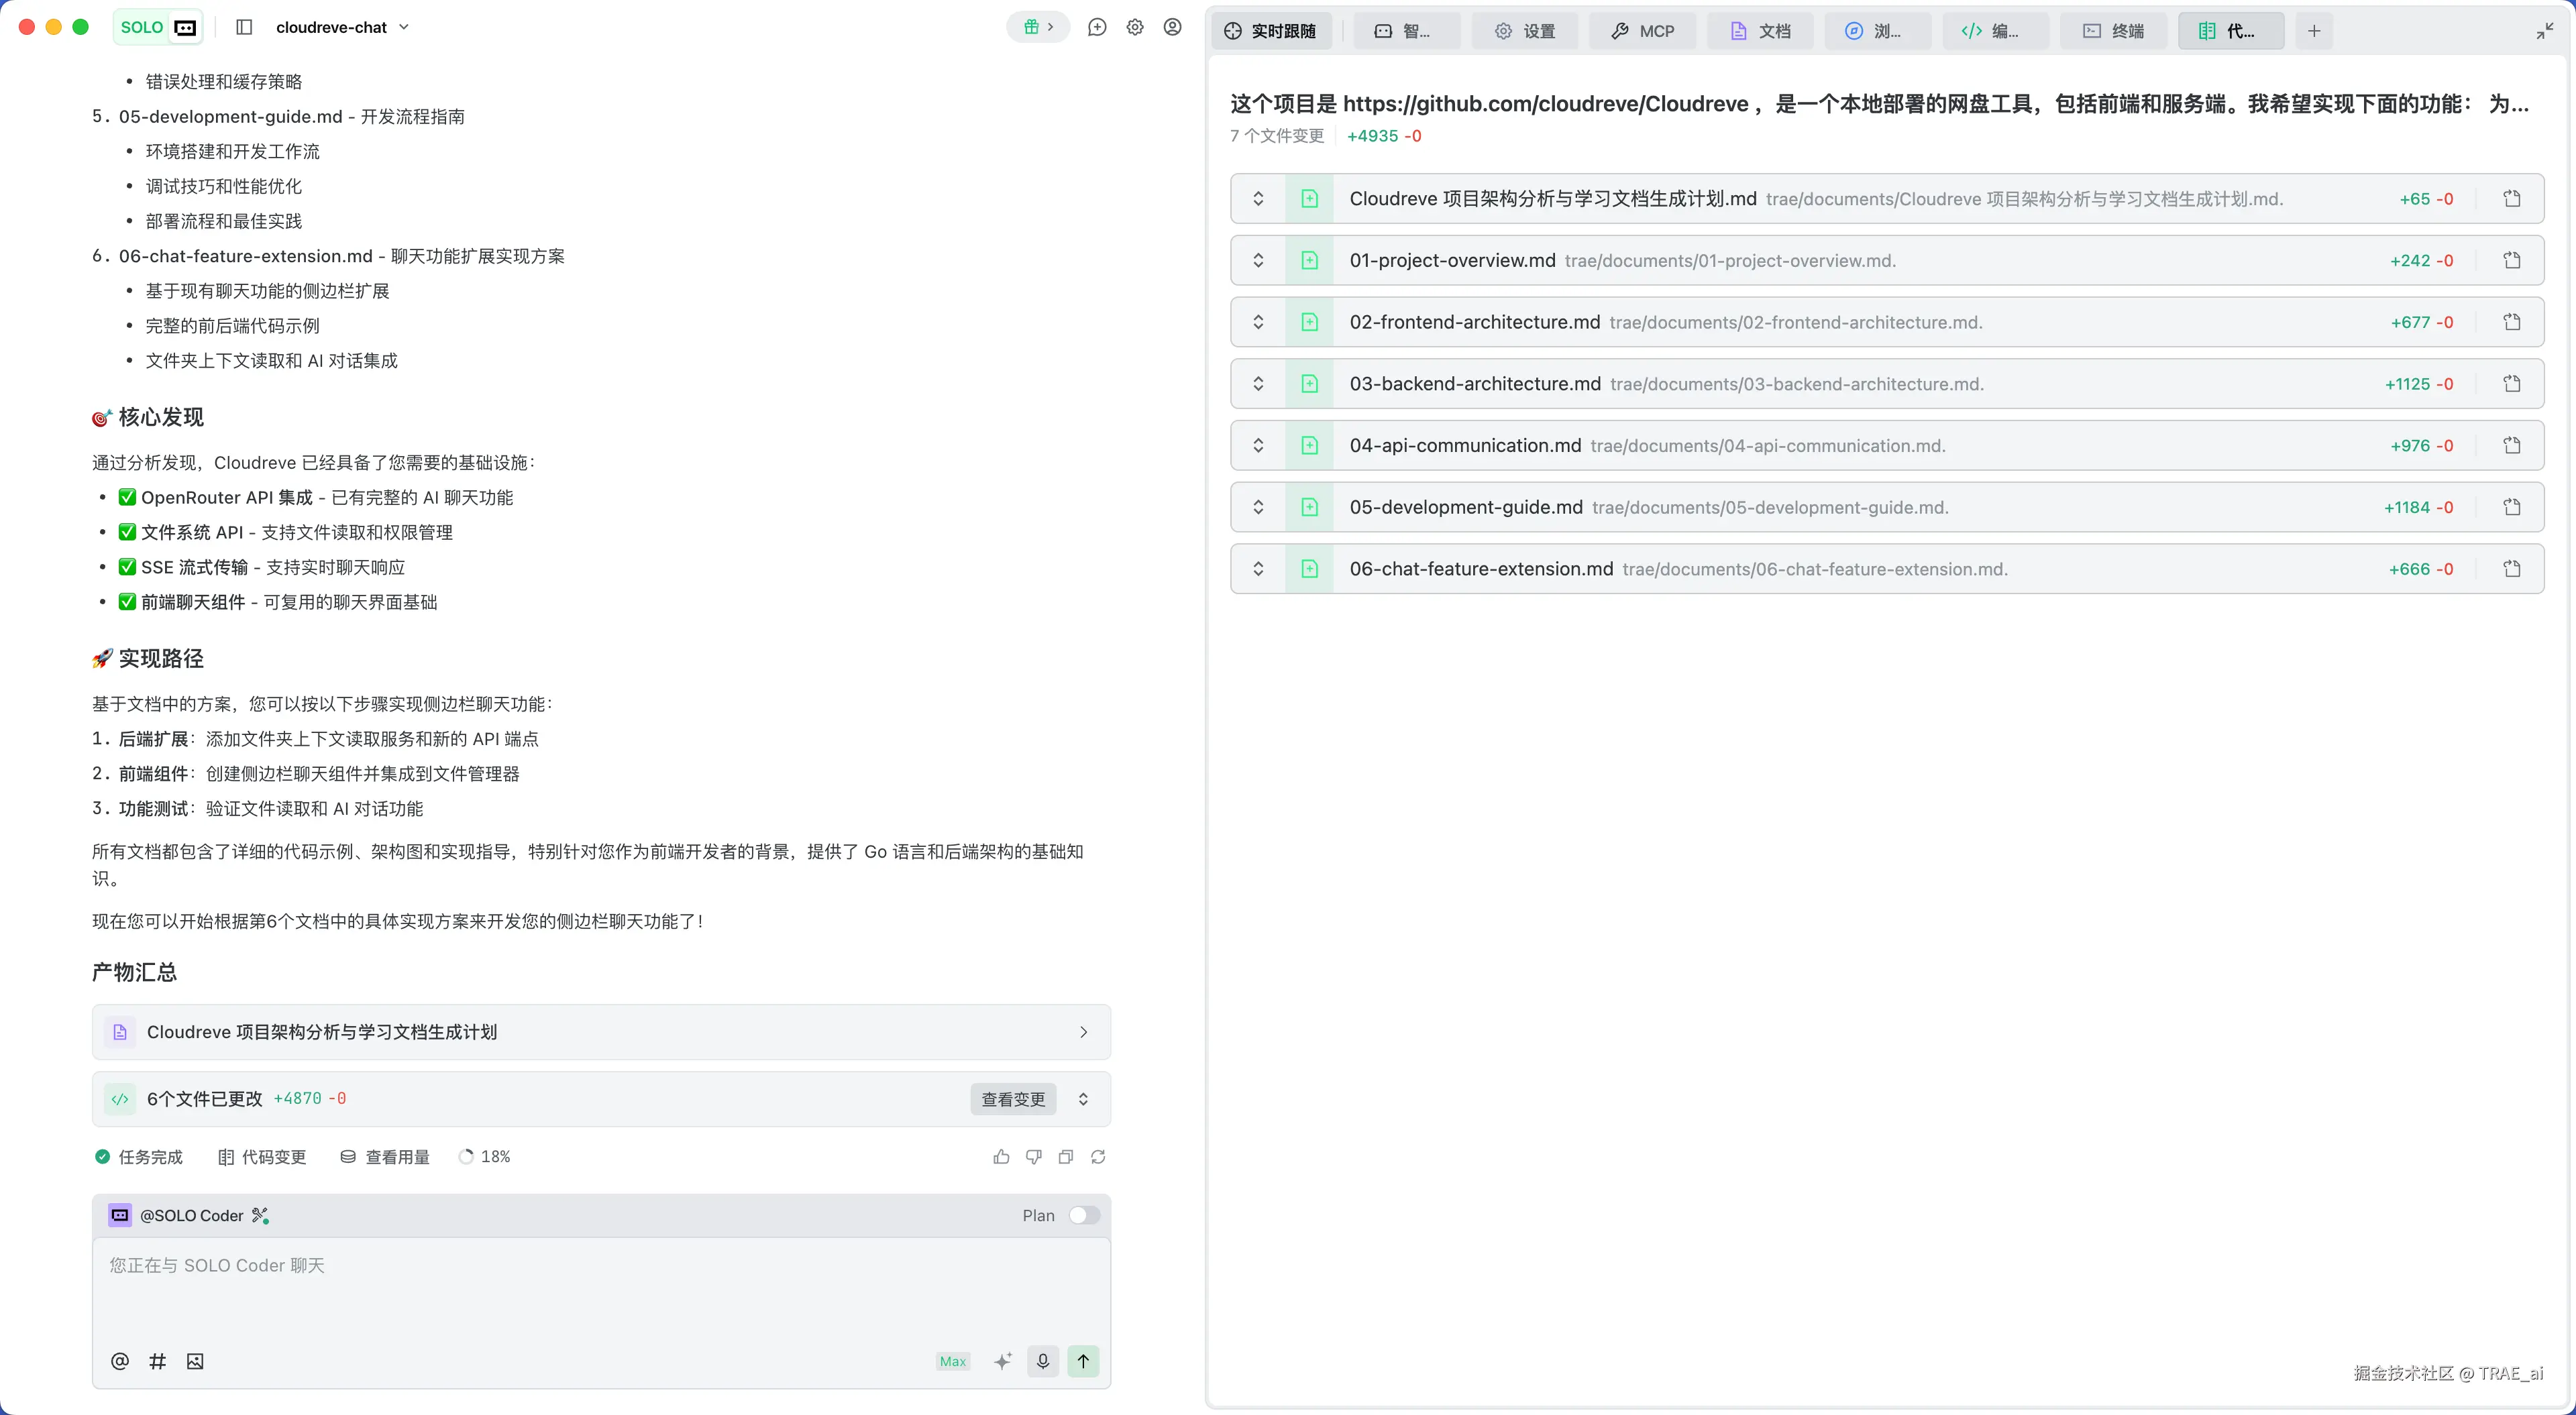Click the image attachment icon
The image size is (2576, 1415).
(x=195, y=1361)
